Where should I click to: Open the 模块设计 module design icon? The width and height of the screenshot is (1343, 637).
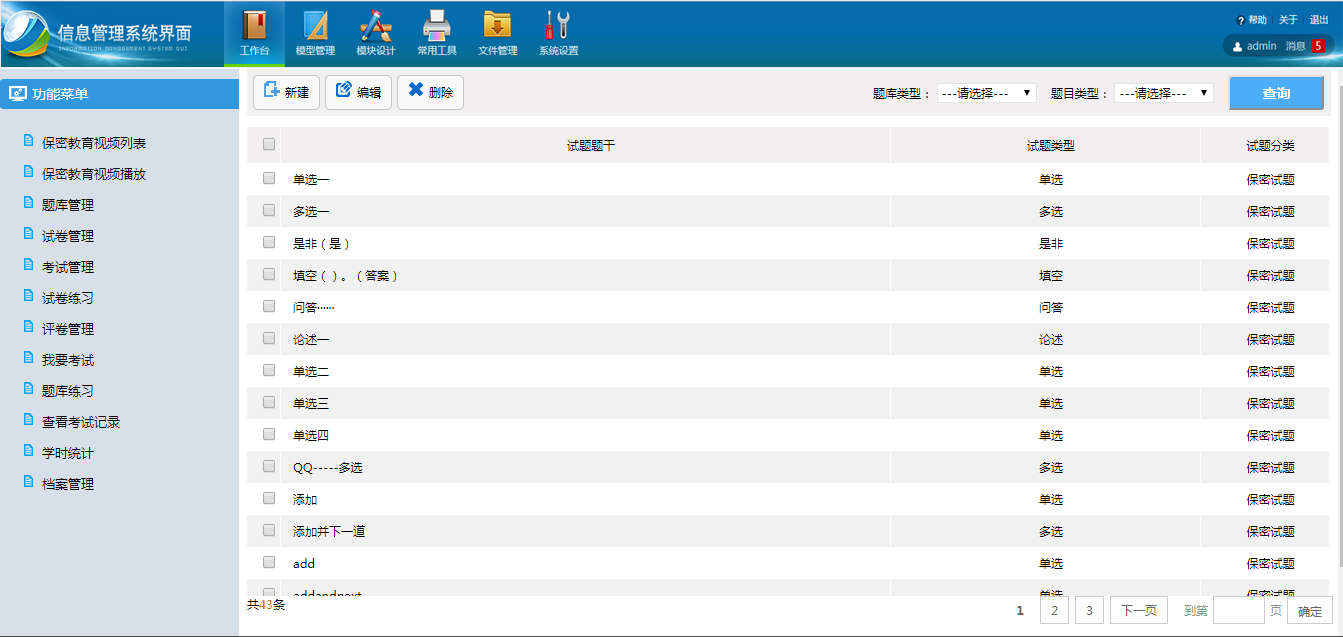(376, 26)
